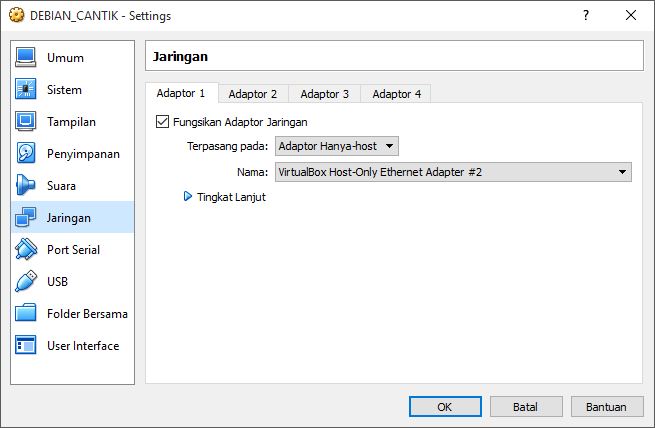Click the Suara label in sidebar
The image size is (655, 428).
61,185
